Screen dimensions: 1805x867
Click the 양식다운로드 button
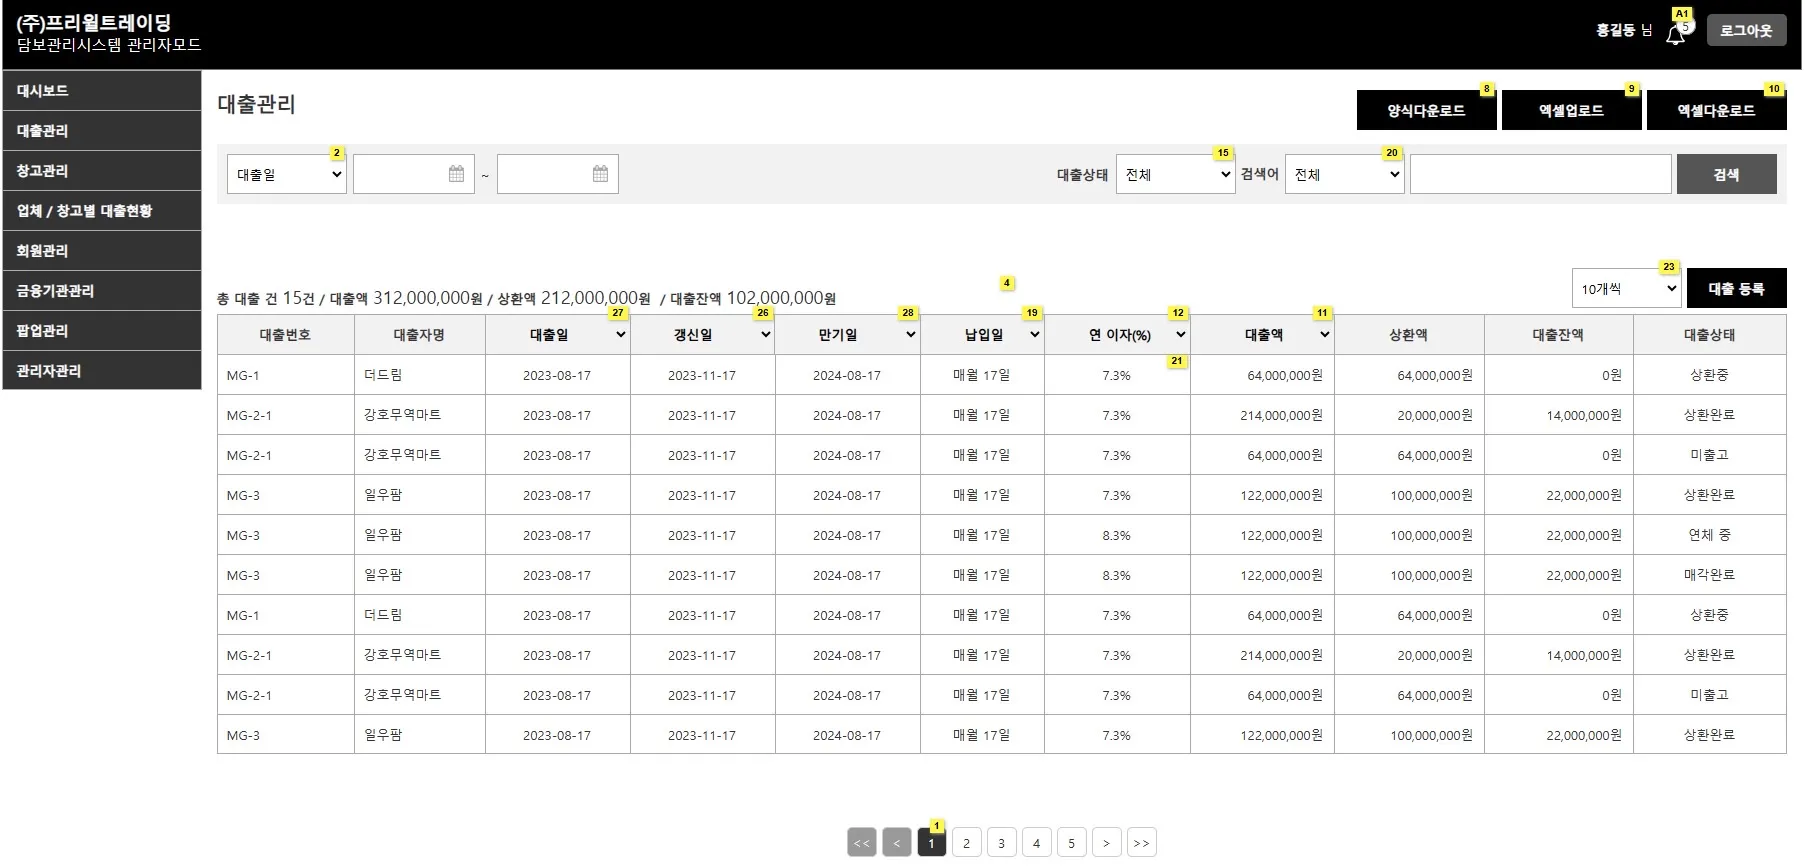1426,110
